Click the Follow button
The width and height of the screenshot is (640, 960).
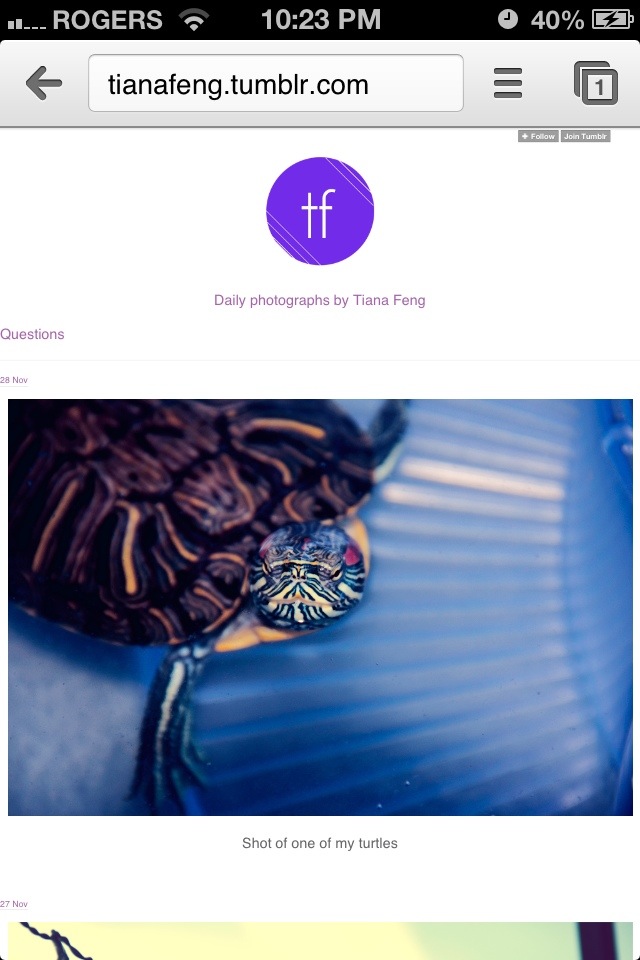click(x=538, y=136)
